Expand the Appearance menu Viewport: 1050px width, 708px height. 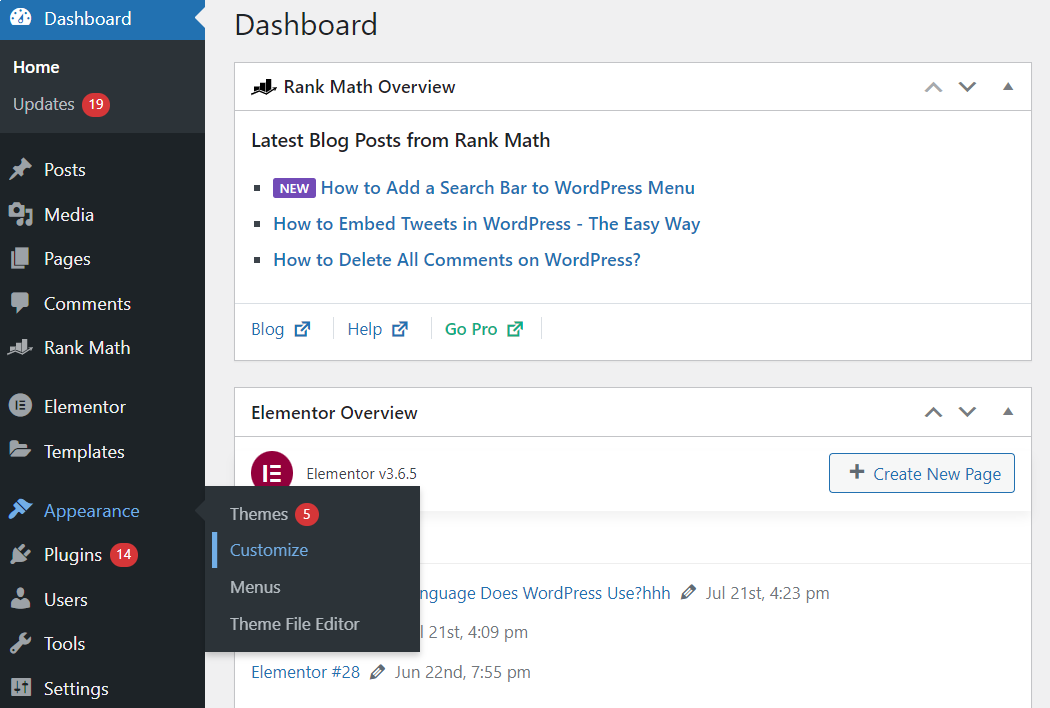pyautogui.click(x=90, y=510)
